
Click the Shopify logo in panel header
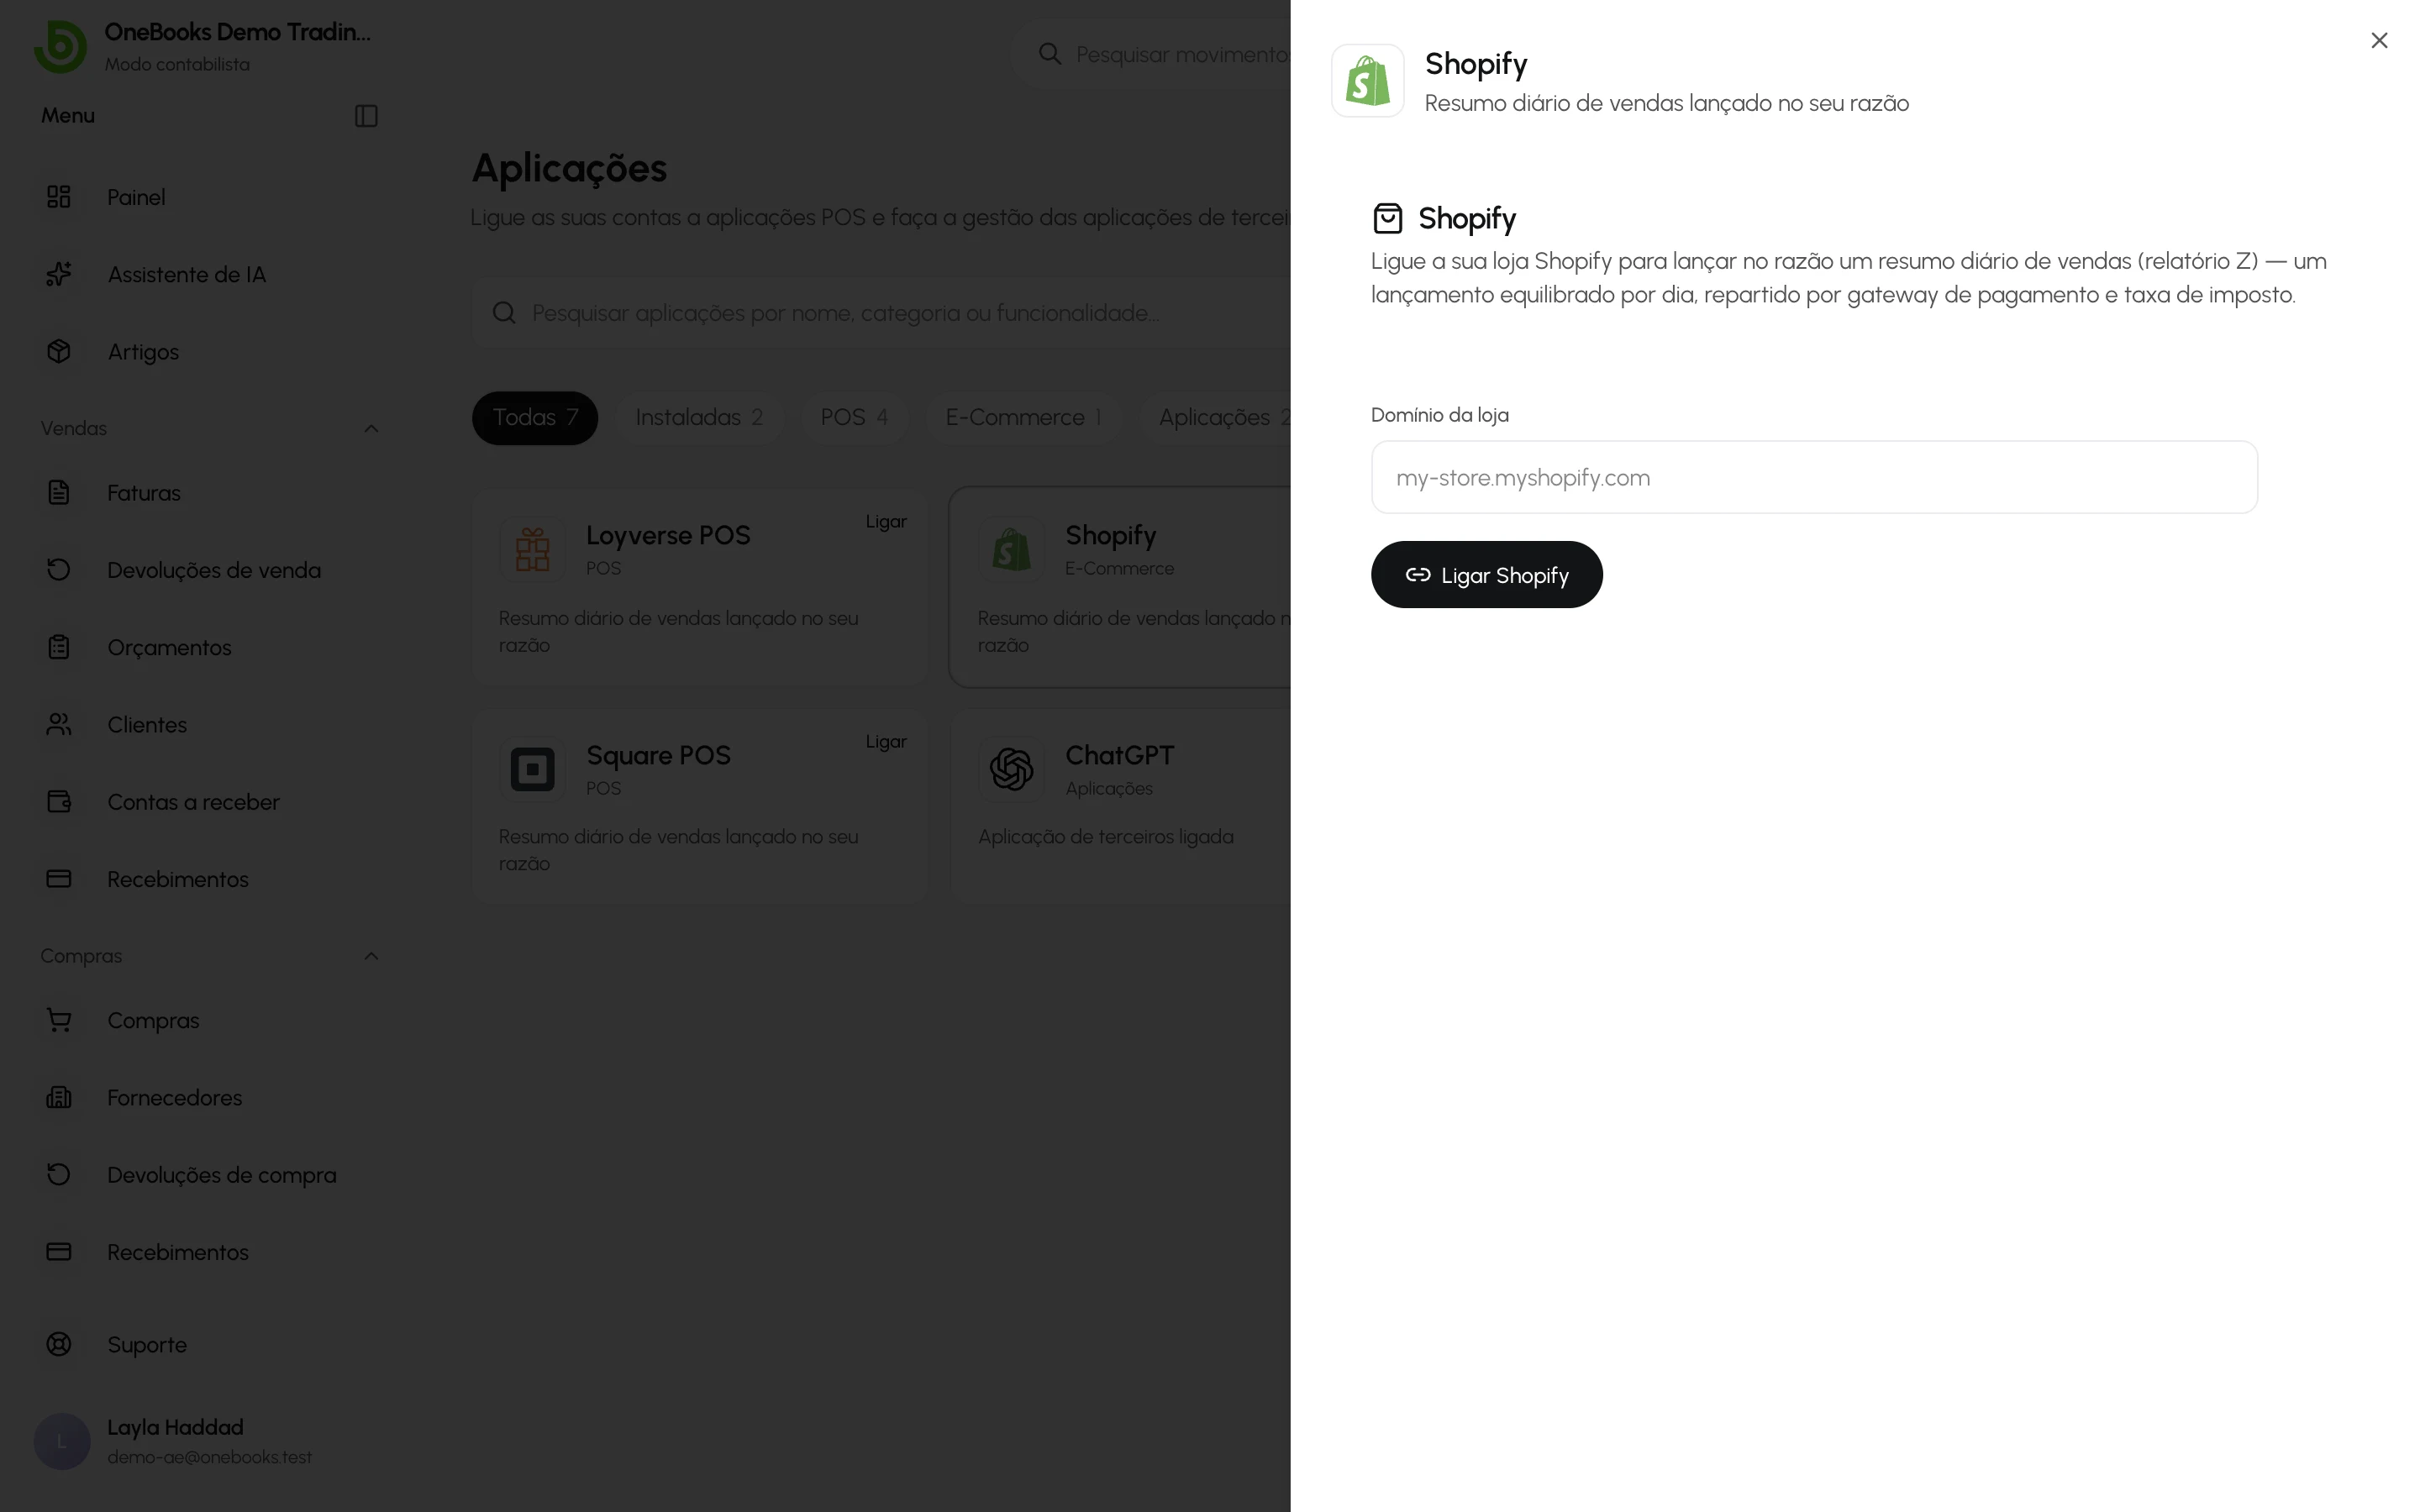(x=1367, y=81)
